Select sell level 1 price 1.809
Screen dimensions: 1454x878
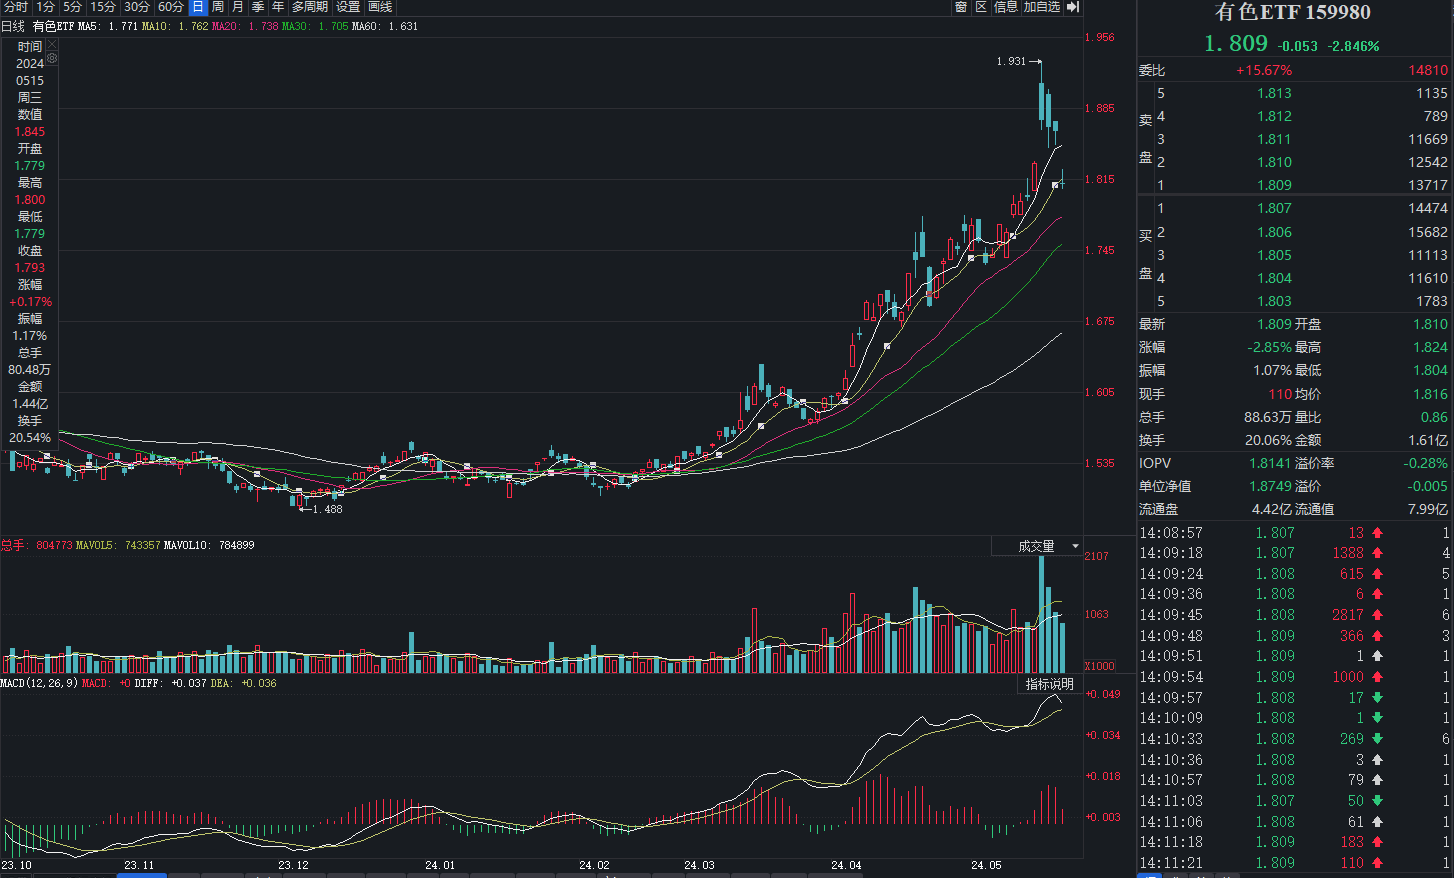(1274, 185)
